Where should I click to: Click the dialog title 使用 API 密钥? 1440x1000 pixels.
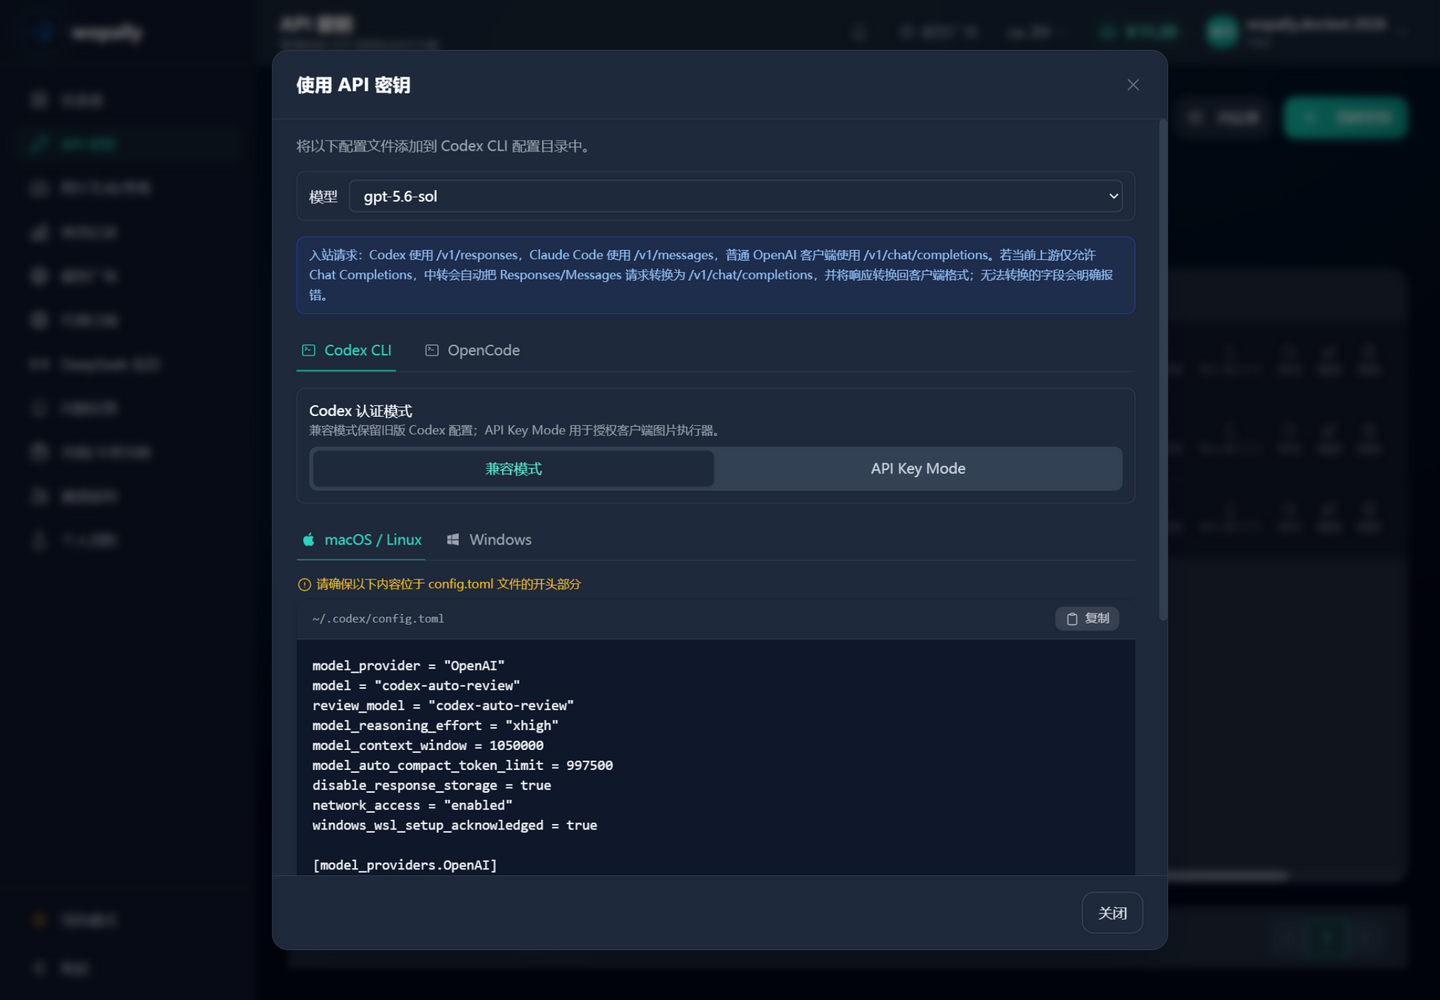(353, 85)
